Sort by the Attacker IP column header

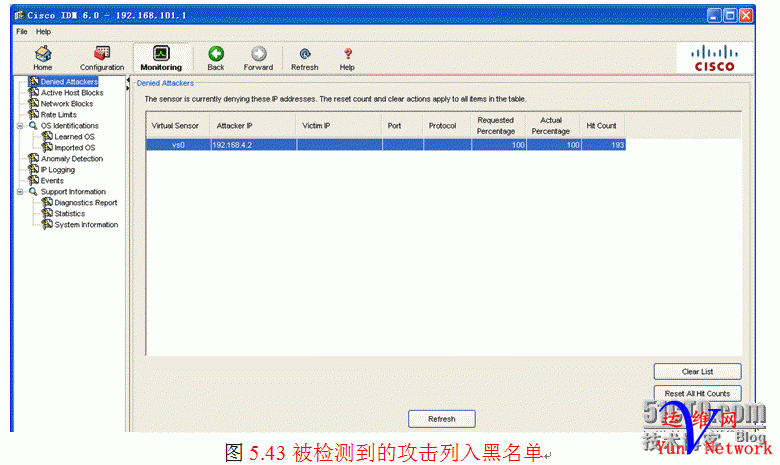253,126
